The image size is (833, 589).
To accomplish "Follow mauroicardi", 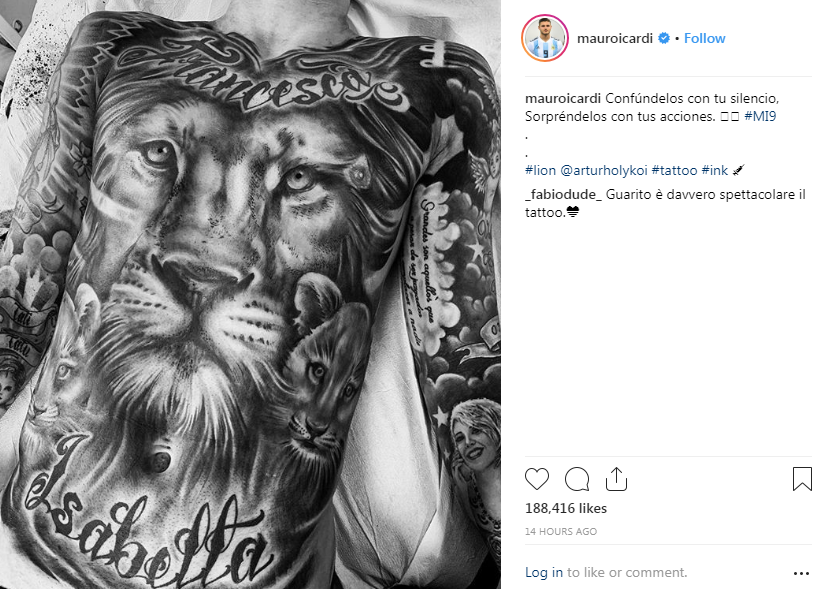I will tap(704, 38).
